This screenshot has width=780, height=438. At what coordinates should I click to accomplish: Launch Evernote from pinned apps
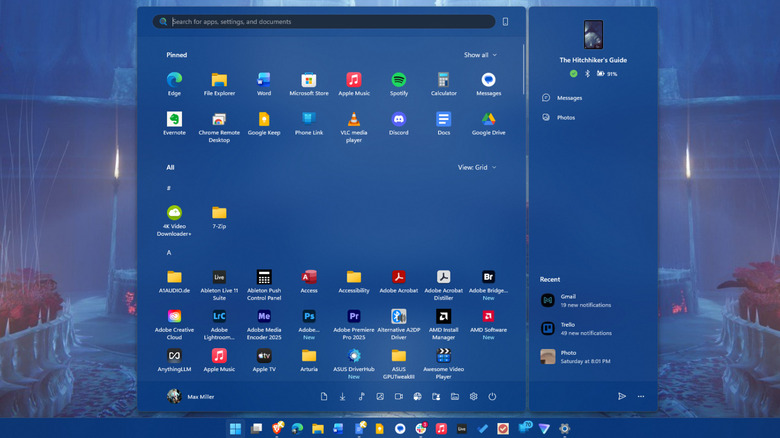tap(174, 123)
